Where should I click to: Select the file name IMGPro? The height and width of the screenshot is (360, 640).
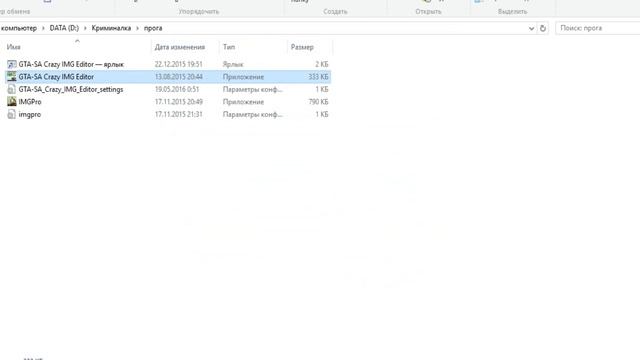30,102
